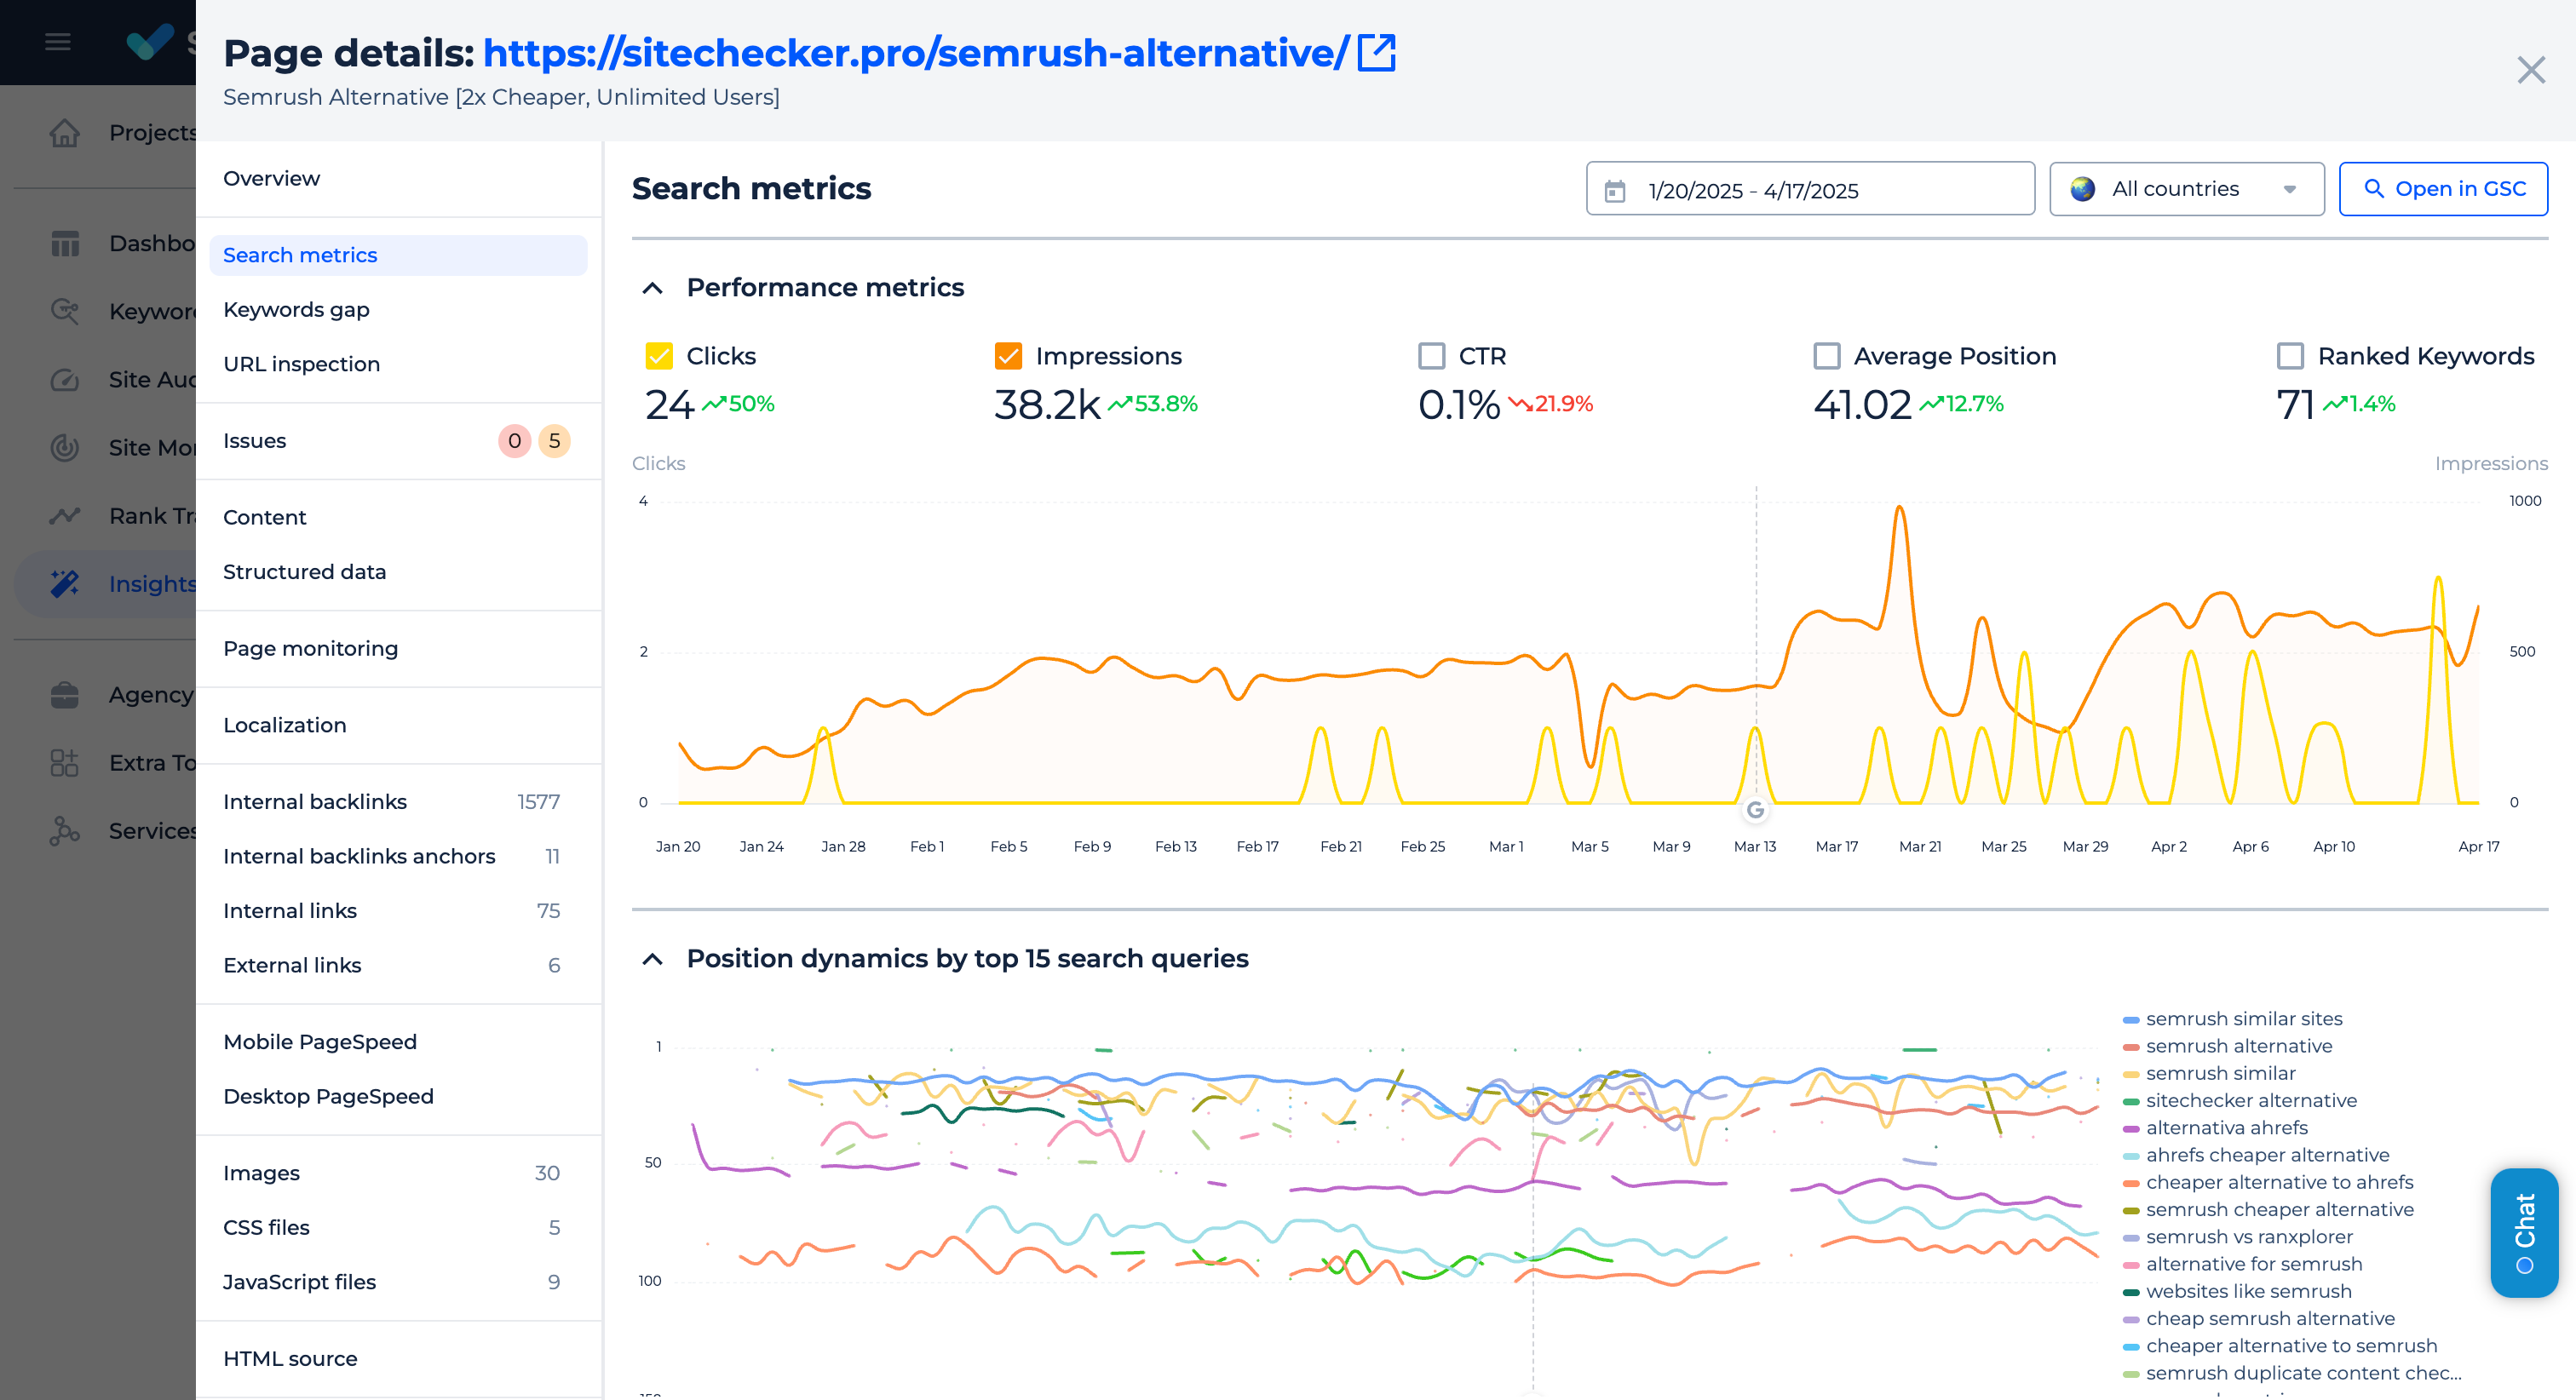Open the hamburger menu icon

pyautogui.click(x=57, y=41)
